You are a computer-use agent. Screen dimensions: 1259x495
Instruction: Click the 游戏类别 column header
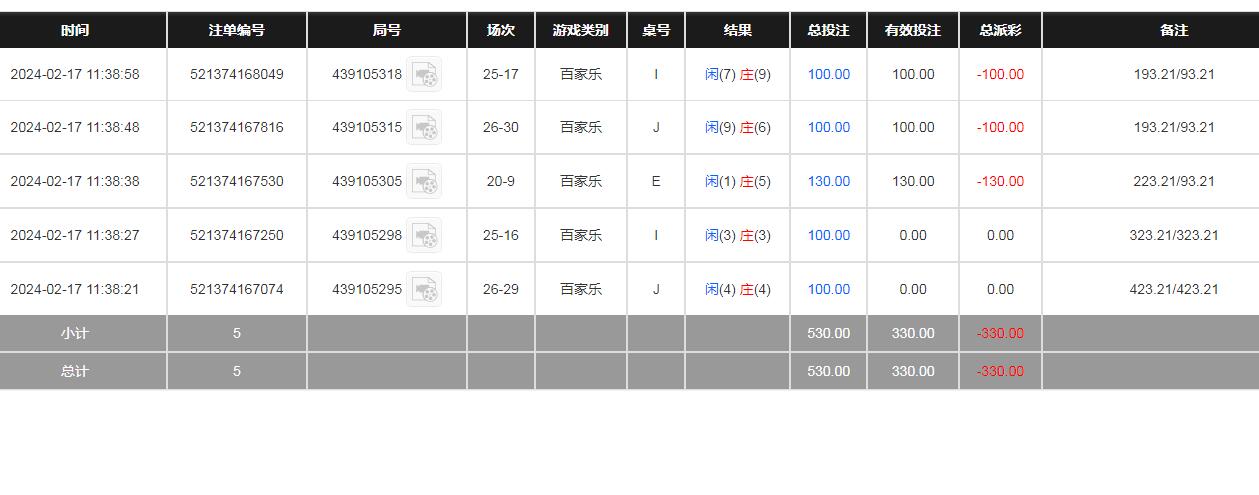[580, 30]
